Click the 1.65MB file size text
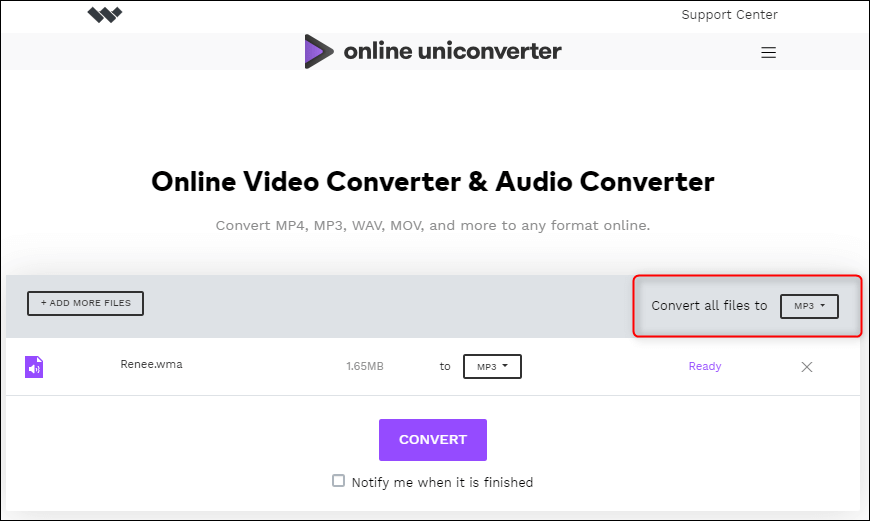 [x=365, y=367]
